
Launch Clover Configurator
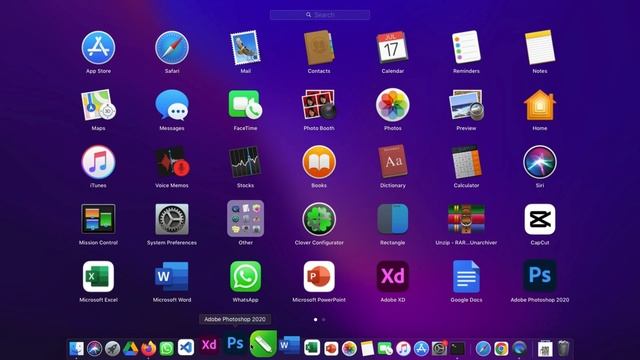coord(319,219)
